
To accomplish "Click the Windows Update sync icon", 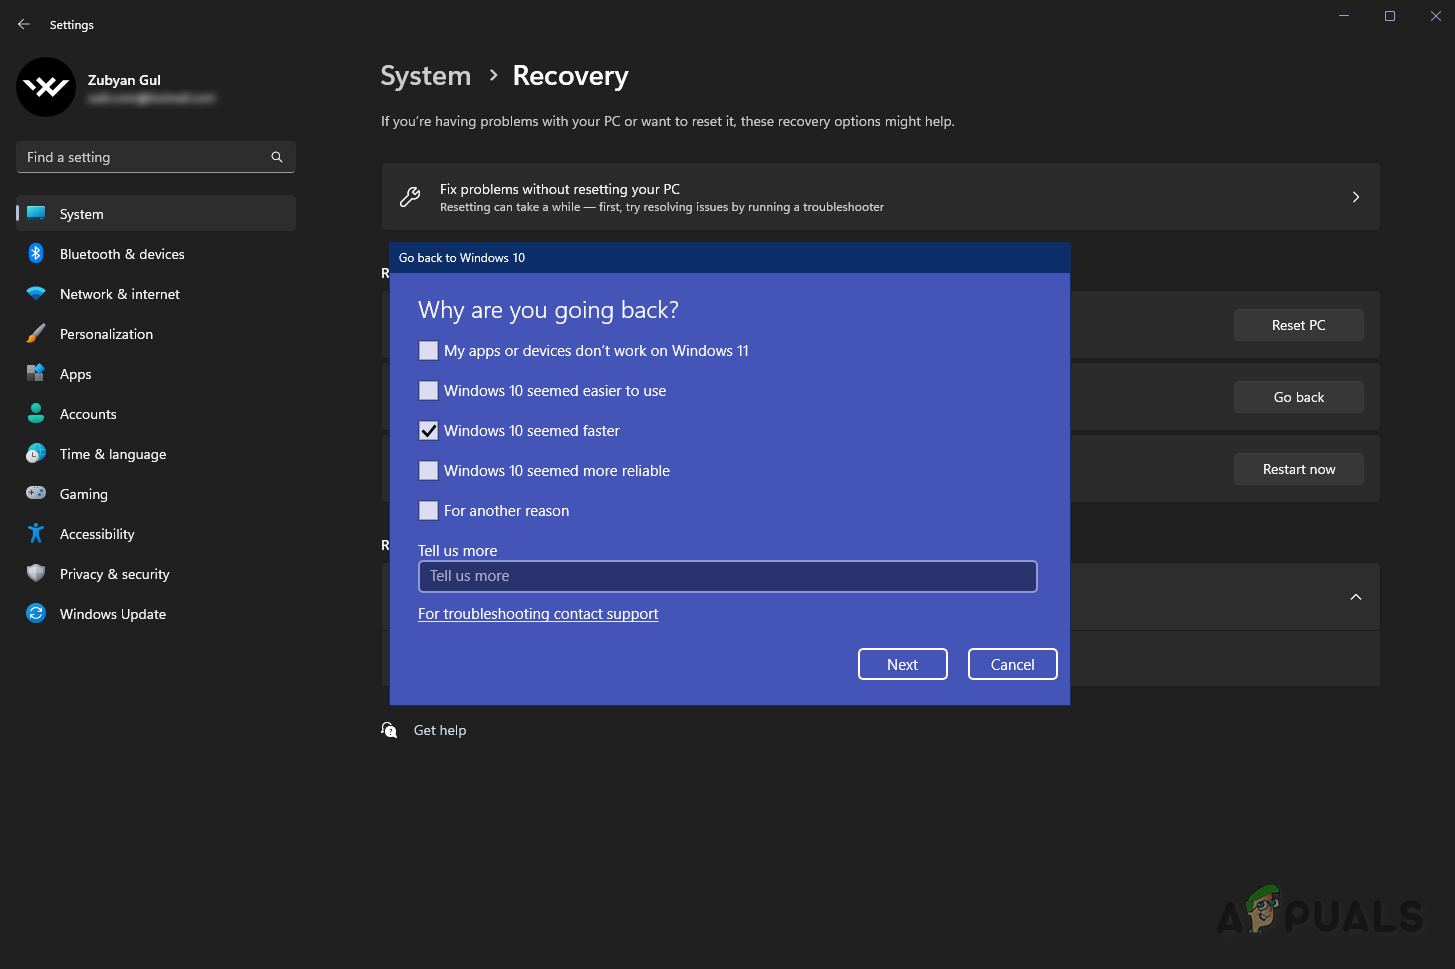I will pos(36,614).
